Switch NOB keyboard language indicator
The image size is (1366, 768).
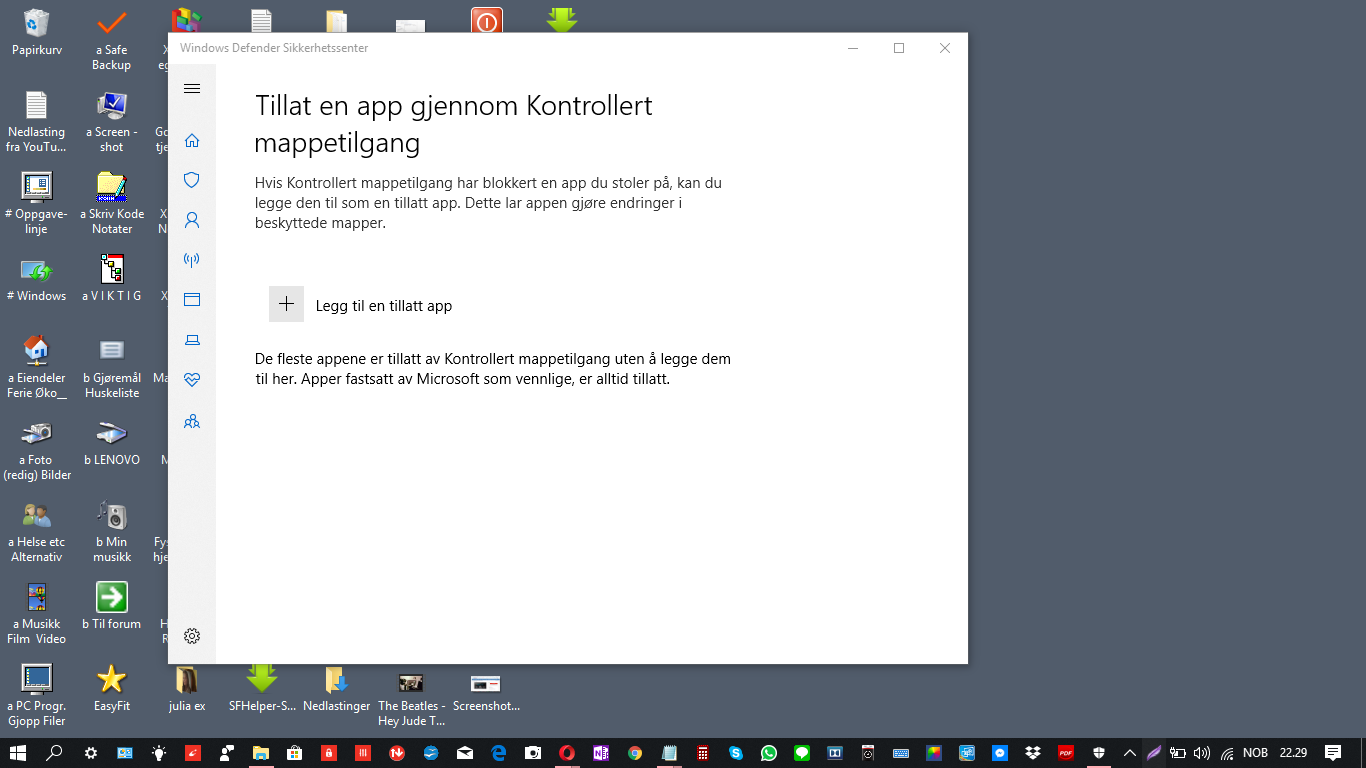[1255, 753]
